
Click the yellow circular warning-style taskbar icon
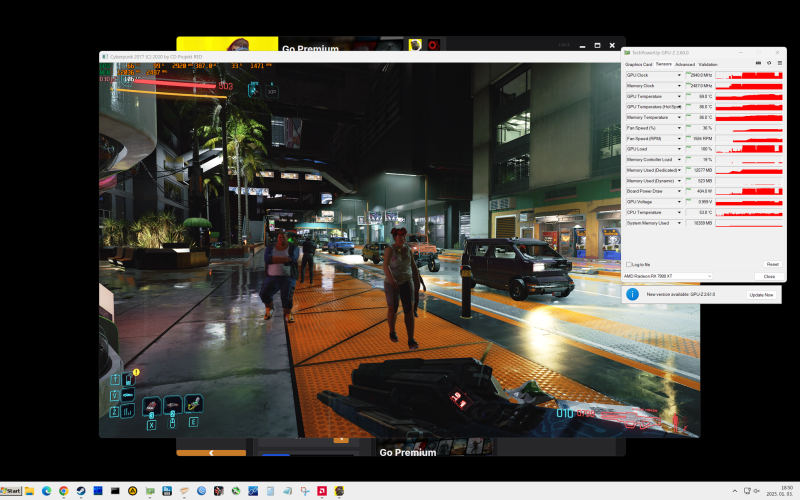[133, 491]
